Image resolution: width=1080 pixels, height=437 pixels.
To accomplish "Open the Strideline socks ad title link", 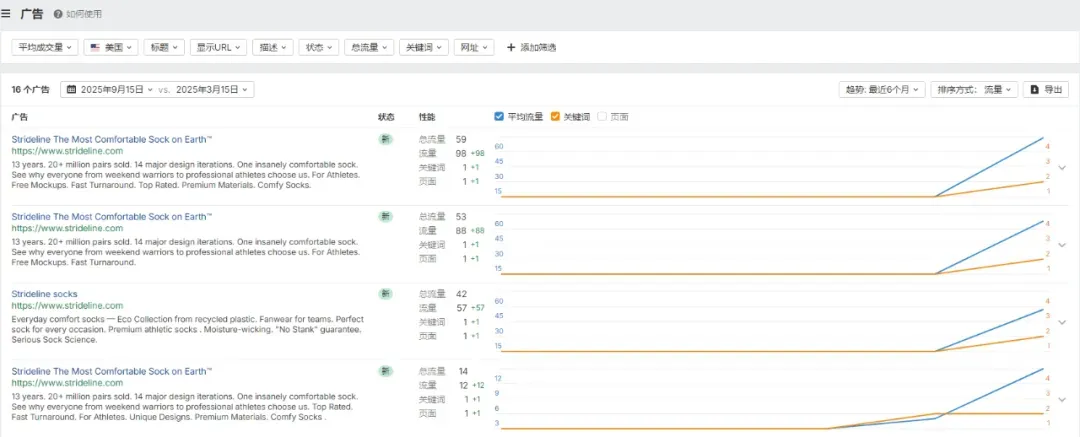I will tap(45, 294).
